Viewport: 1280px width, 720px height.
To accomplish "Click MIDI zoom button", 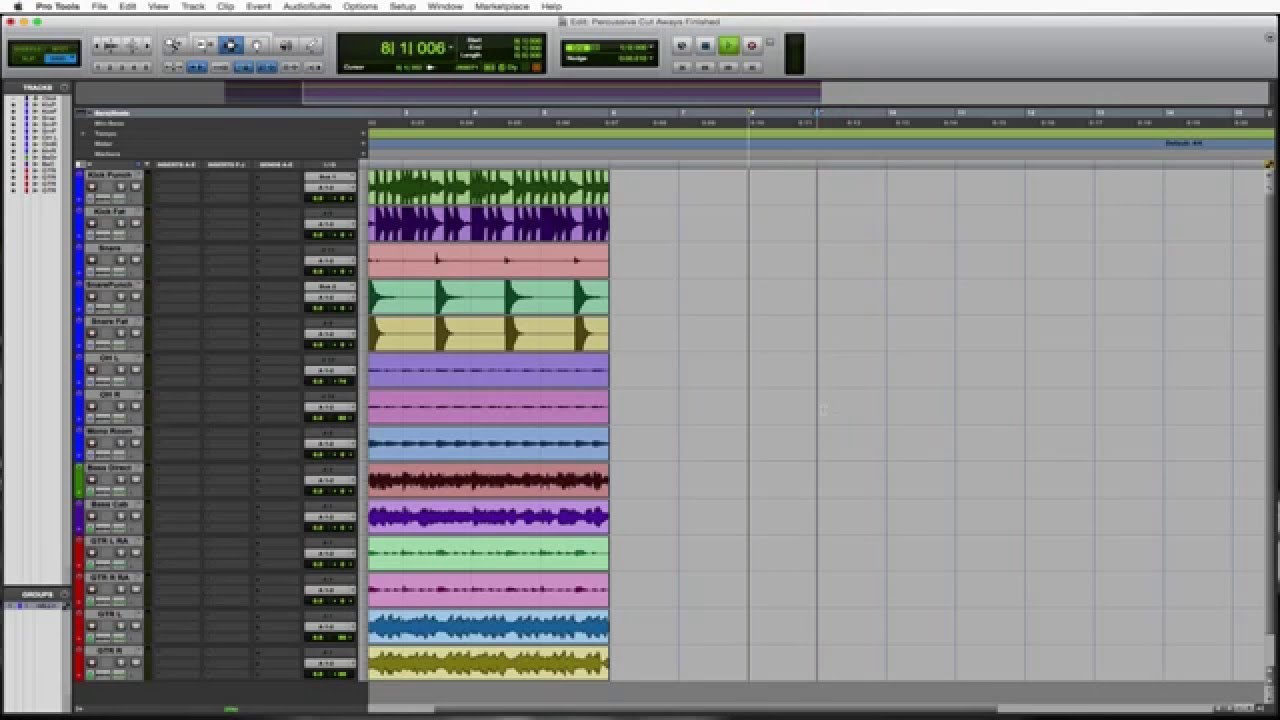I will 134,46.
